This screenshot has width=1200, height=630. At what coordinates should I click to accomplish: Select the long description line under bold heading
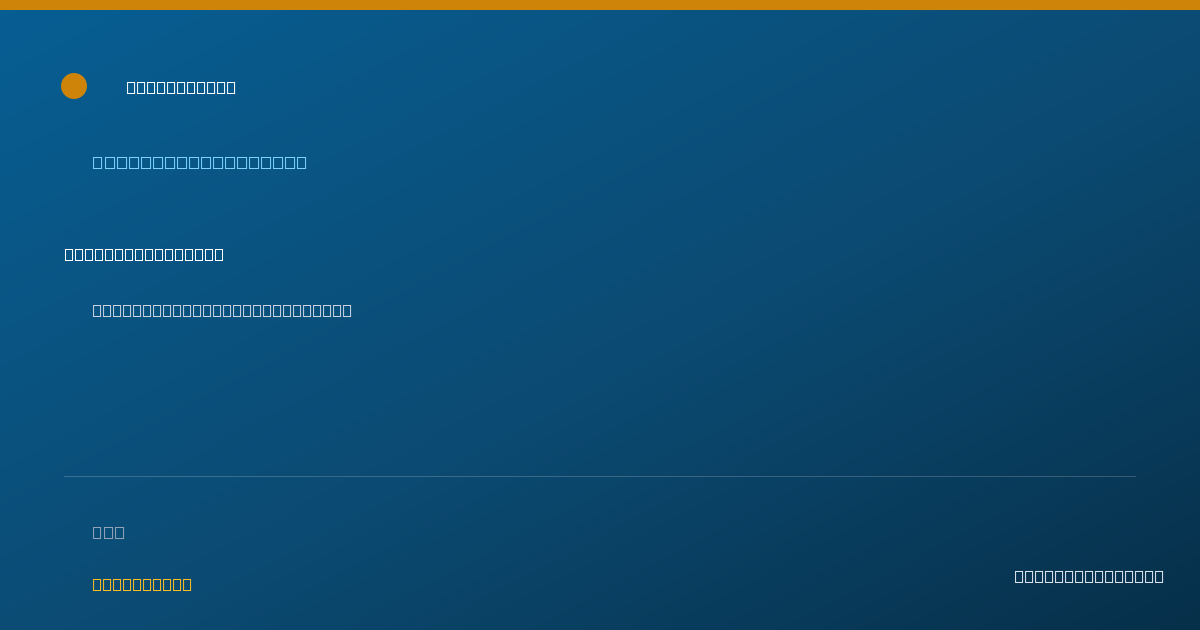[222, 310]
